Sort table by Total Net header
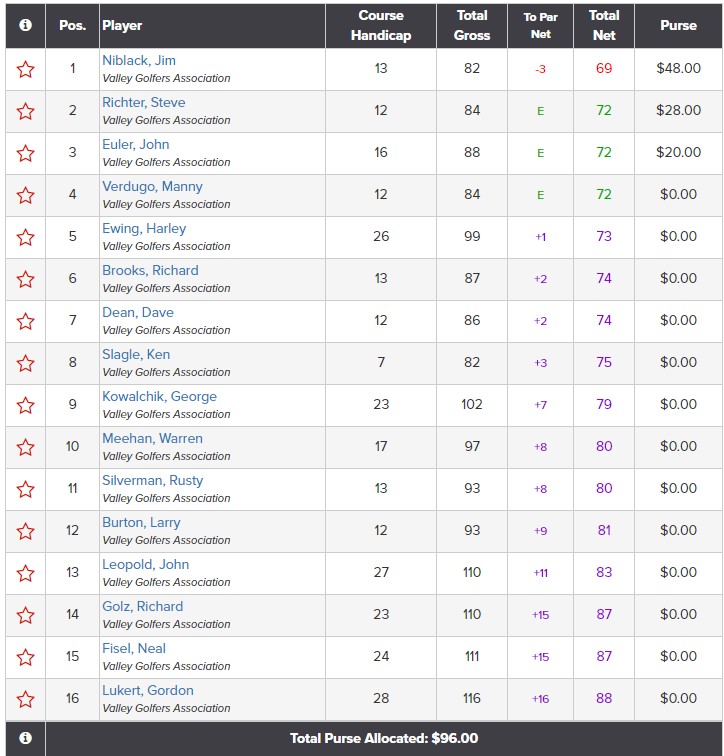Screen dimensions: 724x756 [604, 25]
